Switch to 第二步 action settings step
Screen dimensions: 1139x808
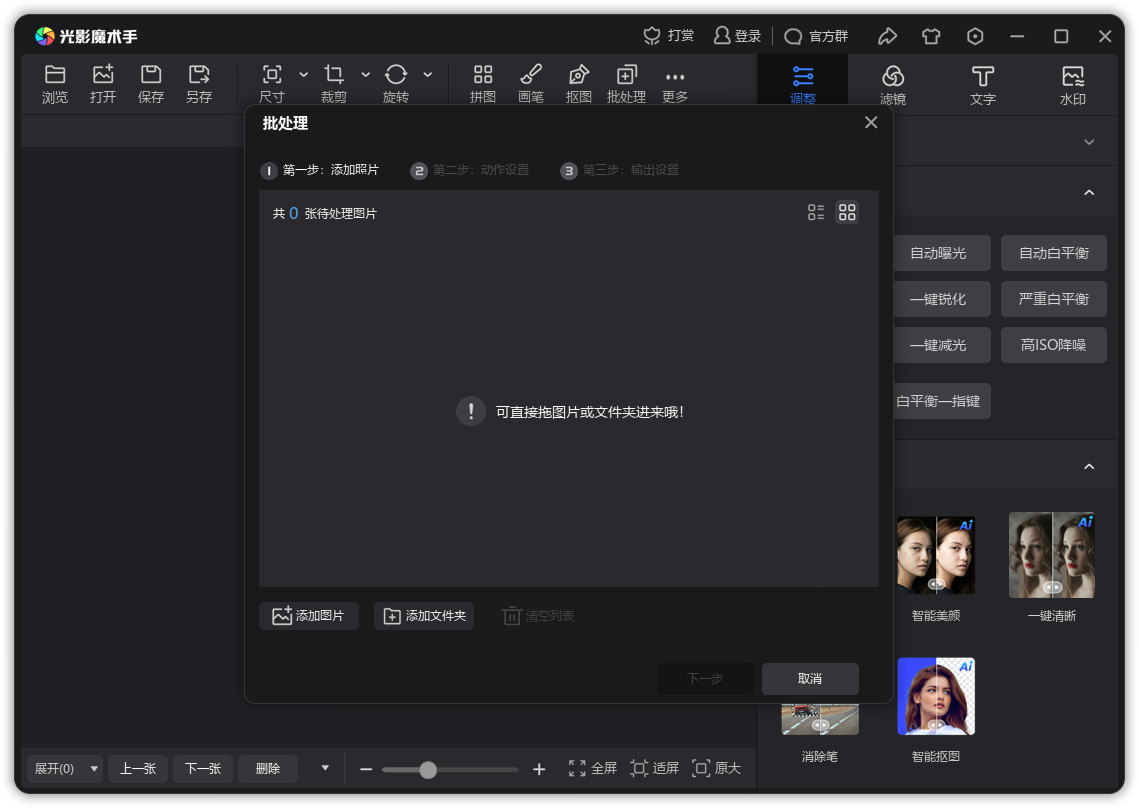470,170
